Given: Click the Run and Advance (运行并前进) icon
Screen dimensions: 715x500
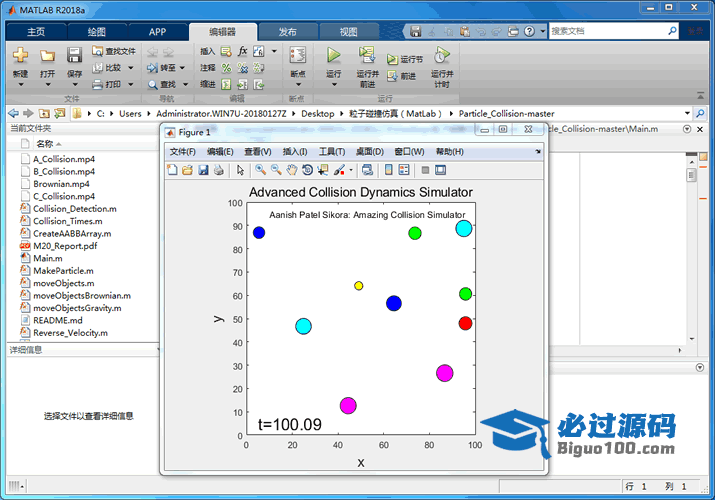Looking at the screenshot, I should pos(367,55).
